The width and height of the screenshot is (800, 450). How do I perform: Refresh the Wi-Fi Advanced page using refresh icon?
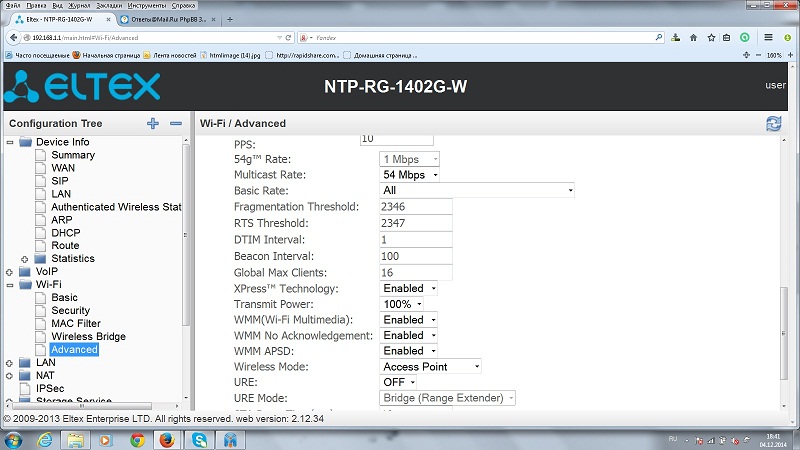click(773, 123)
